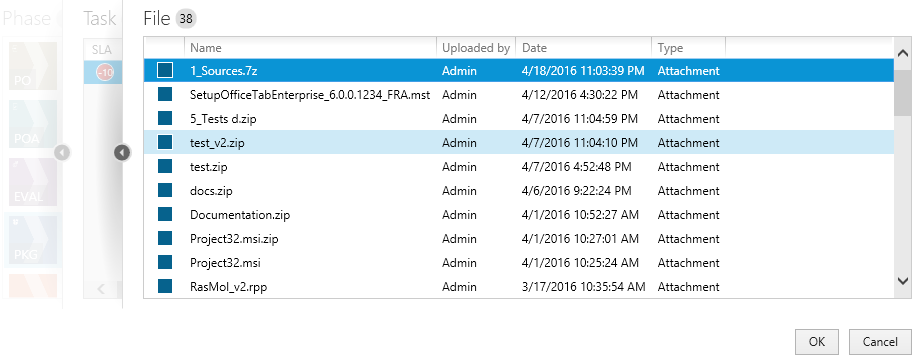The image size is (918, 361).
Task: Click the -10 SLA badge
Action: point(105,73)
